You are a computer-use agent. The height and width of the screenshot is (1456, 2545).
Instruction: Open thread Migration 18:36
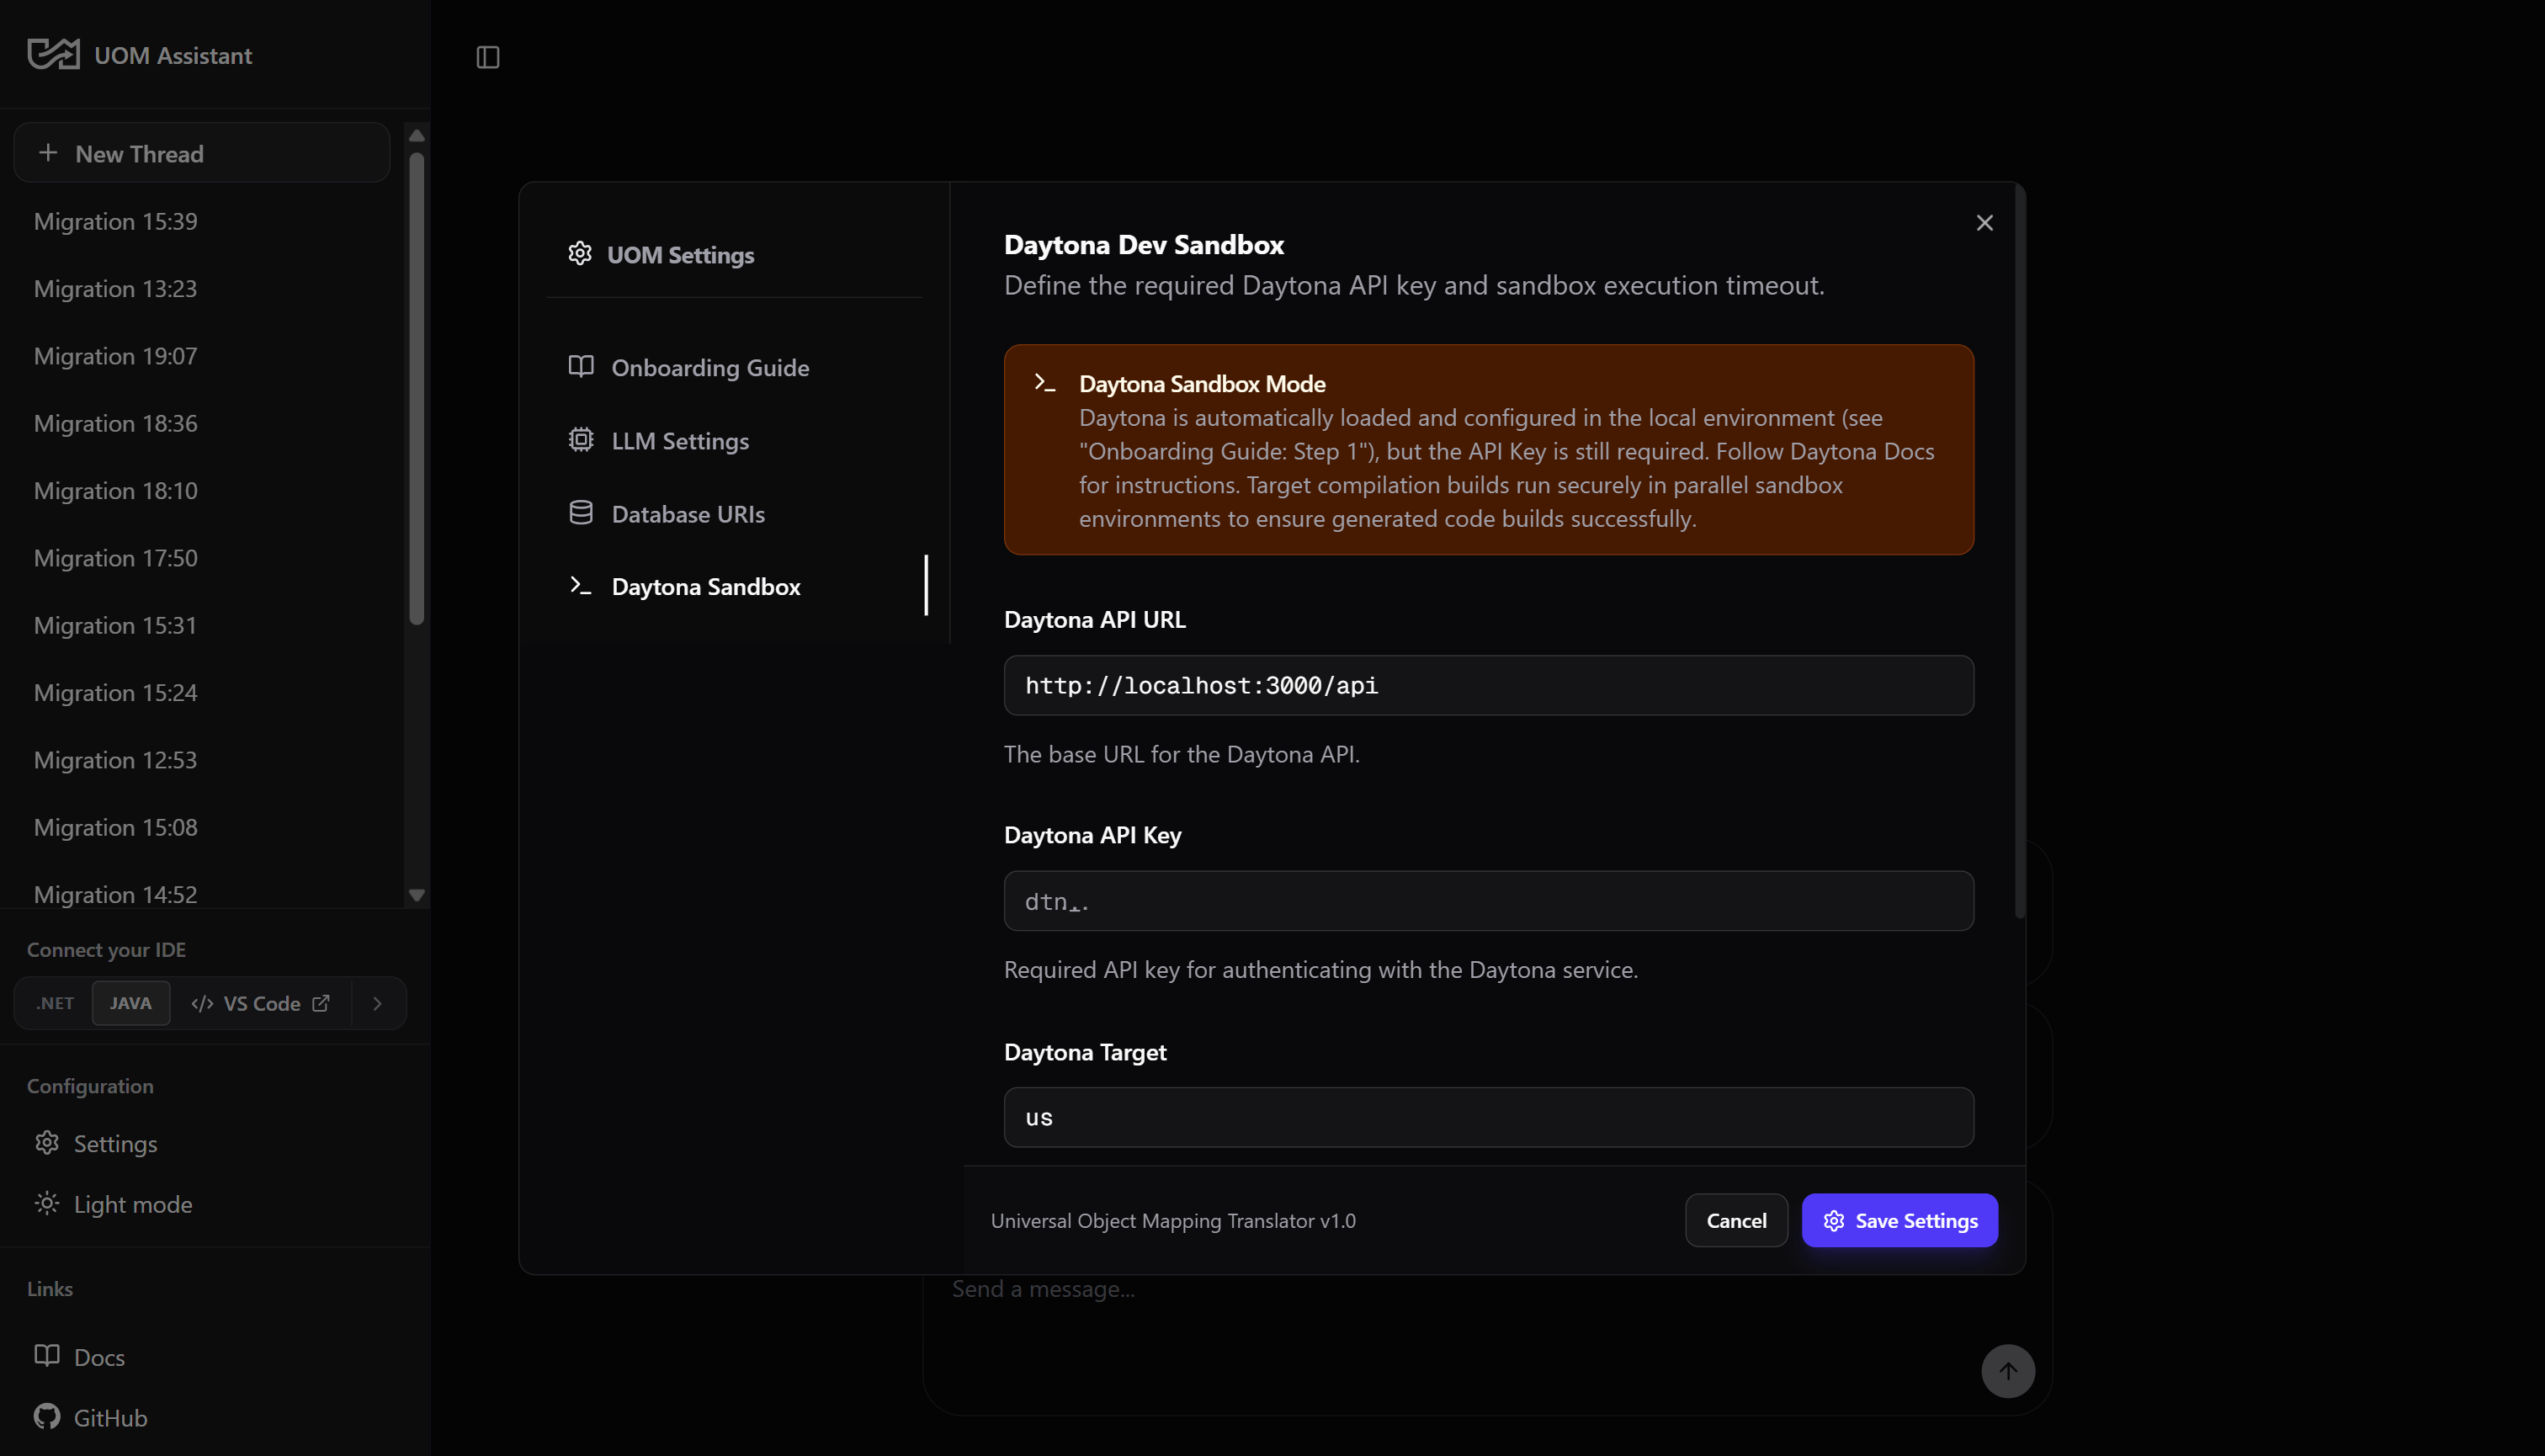click(202, 423)
